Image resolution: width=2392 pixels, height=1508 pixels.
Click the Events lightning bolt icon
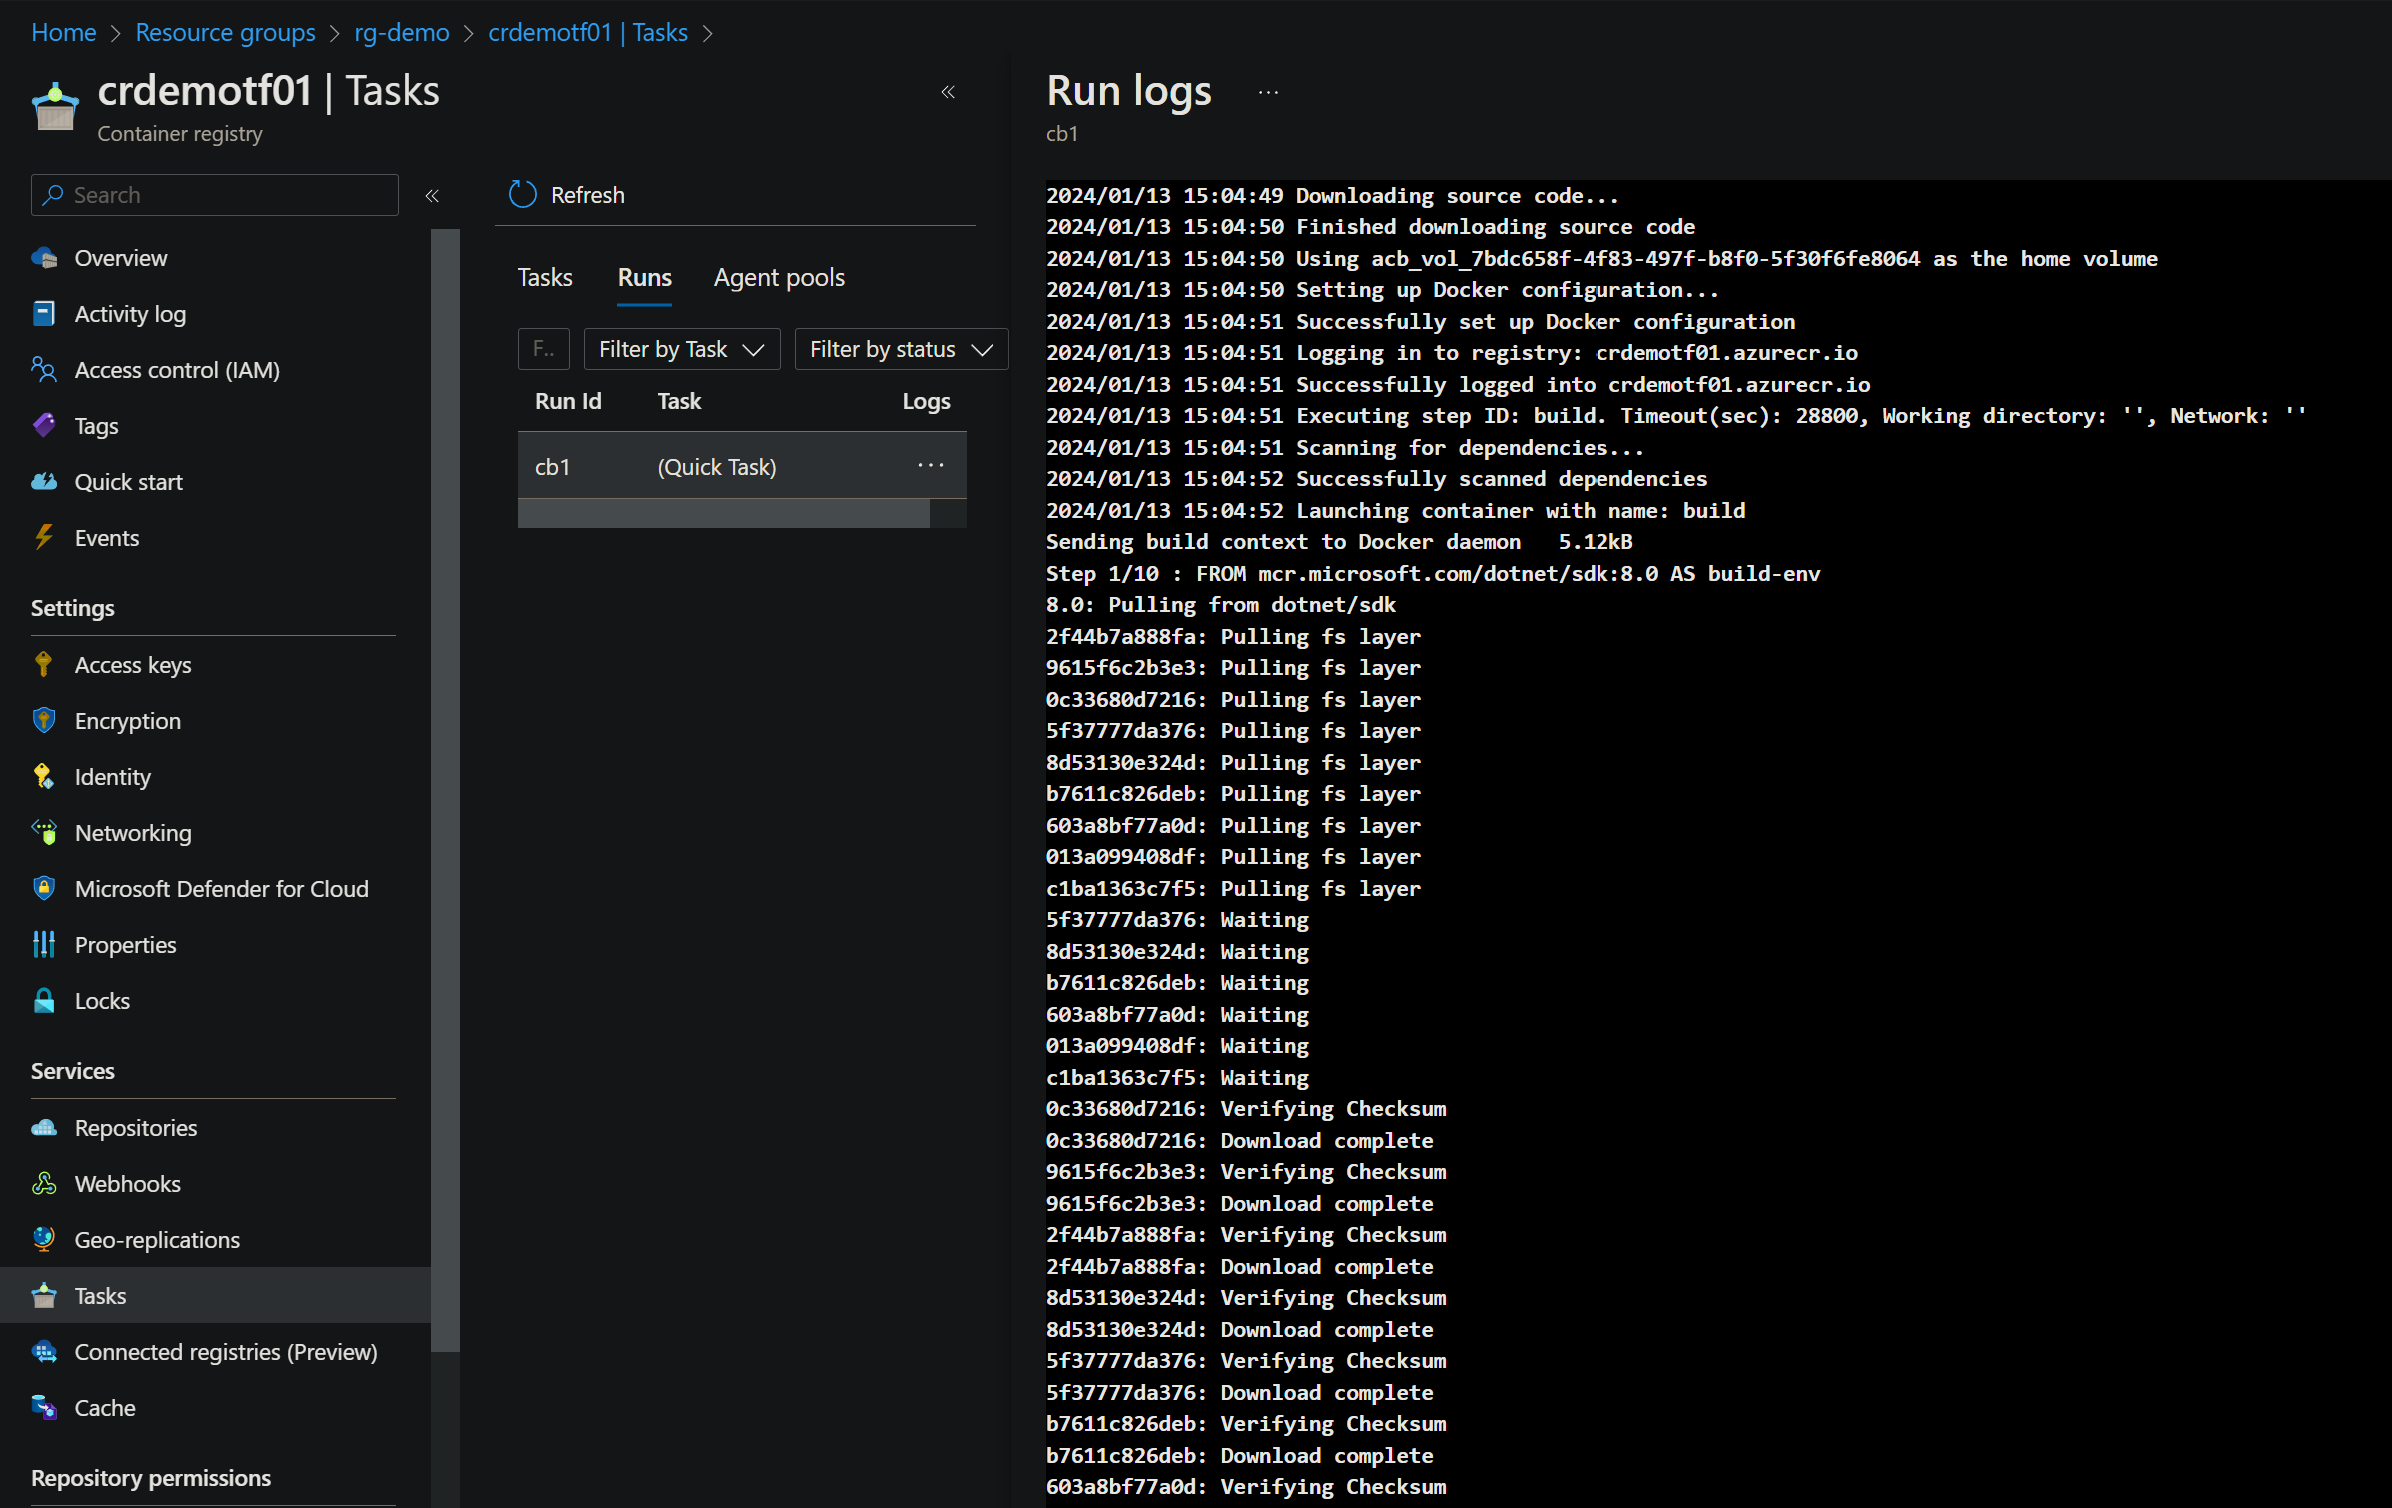coord(44,537)
